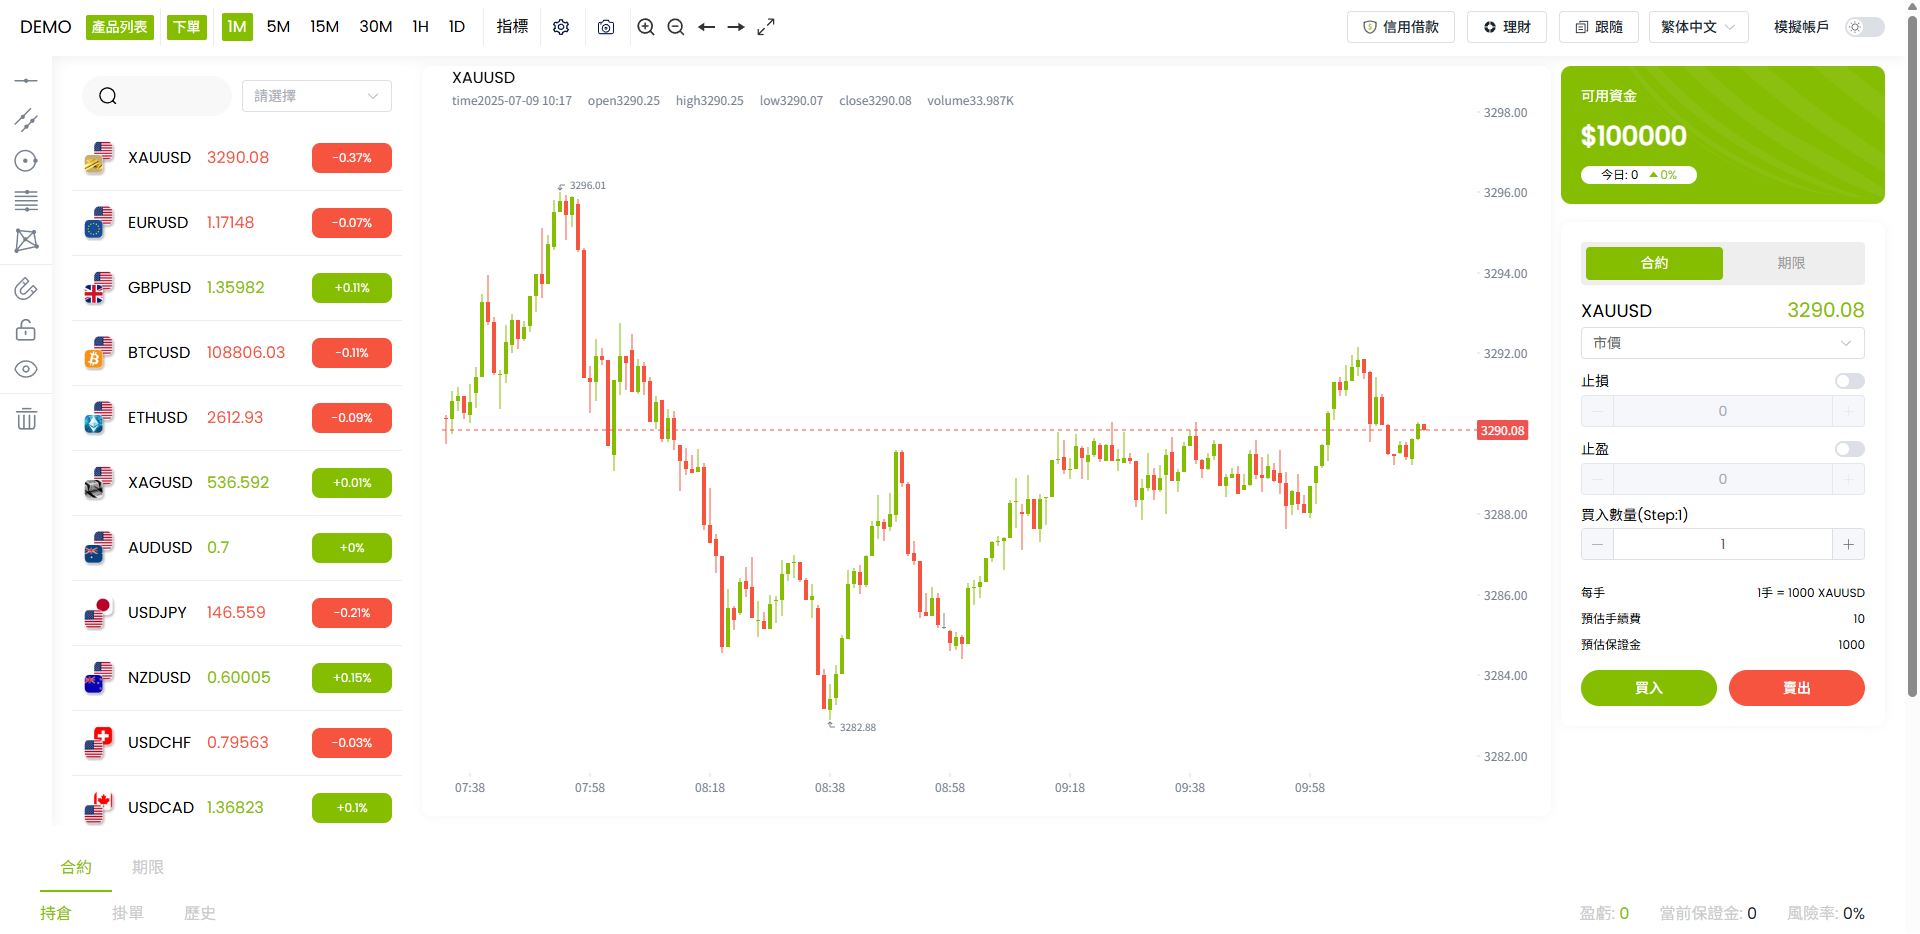The height and width of the screenshot is (934, 1920).
Task: Zoom in on the chart
Action: [646, 27]
